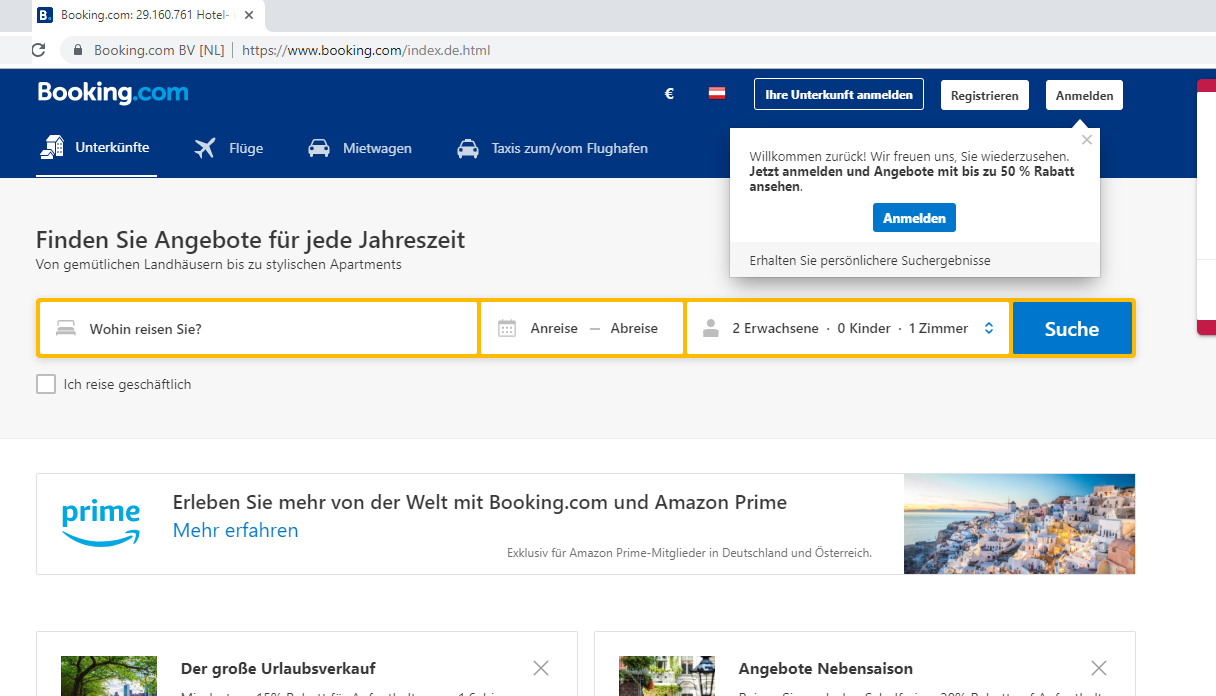1216x696 pixels.
Task: Click the Der große Urlaubsverkauf heading
Action: tap(278, 668)
